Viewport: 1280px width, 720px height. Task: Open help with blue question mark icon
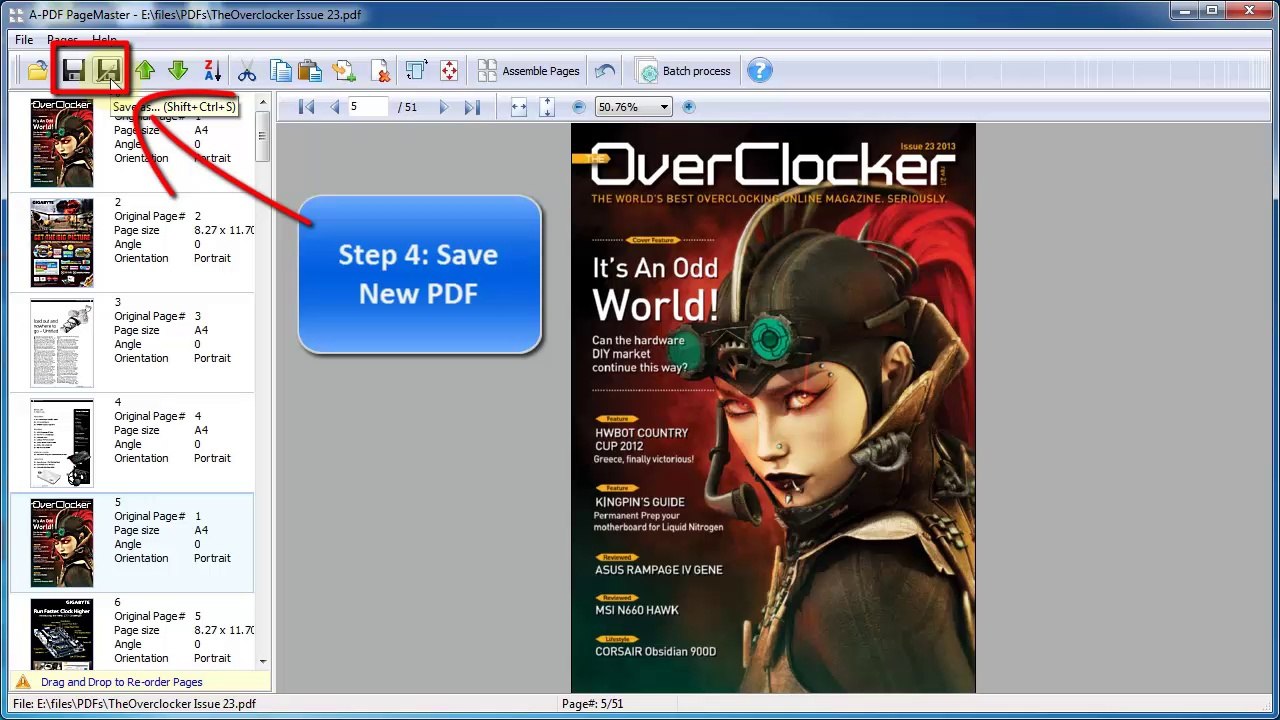759,71
